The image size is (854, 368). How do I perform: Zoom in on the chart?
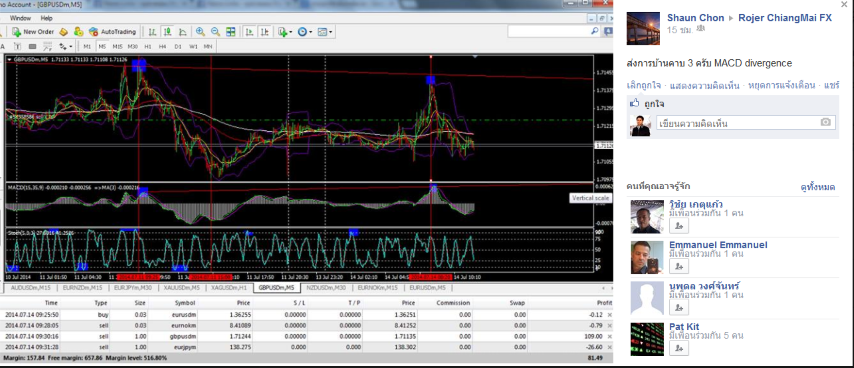pyautogui.click(x=200, y=32)
